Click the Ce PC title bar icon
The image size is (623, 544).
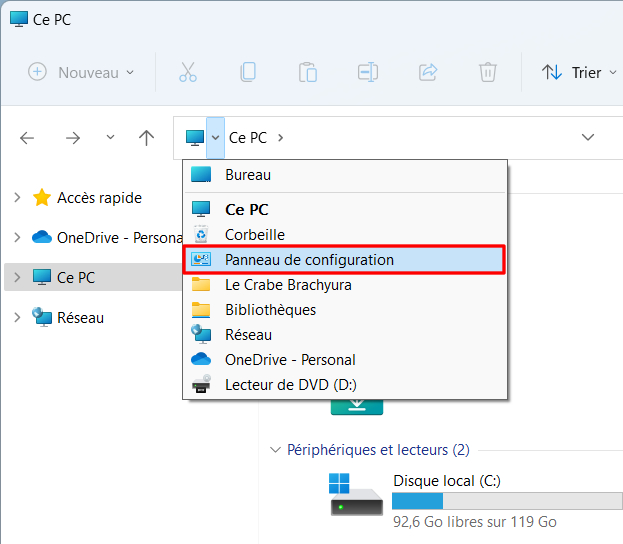coord(19,19)
